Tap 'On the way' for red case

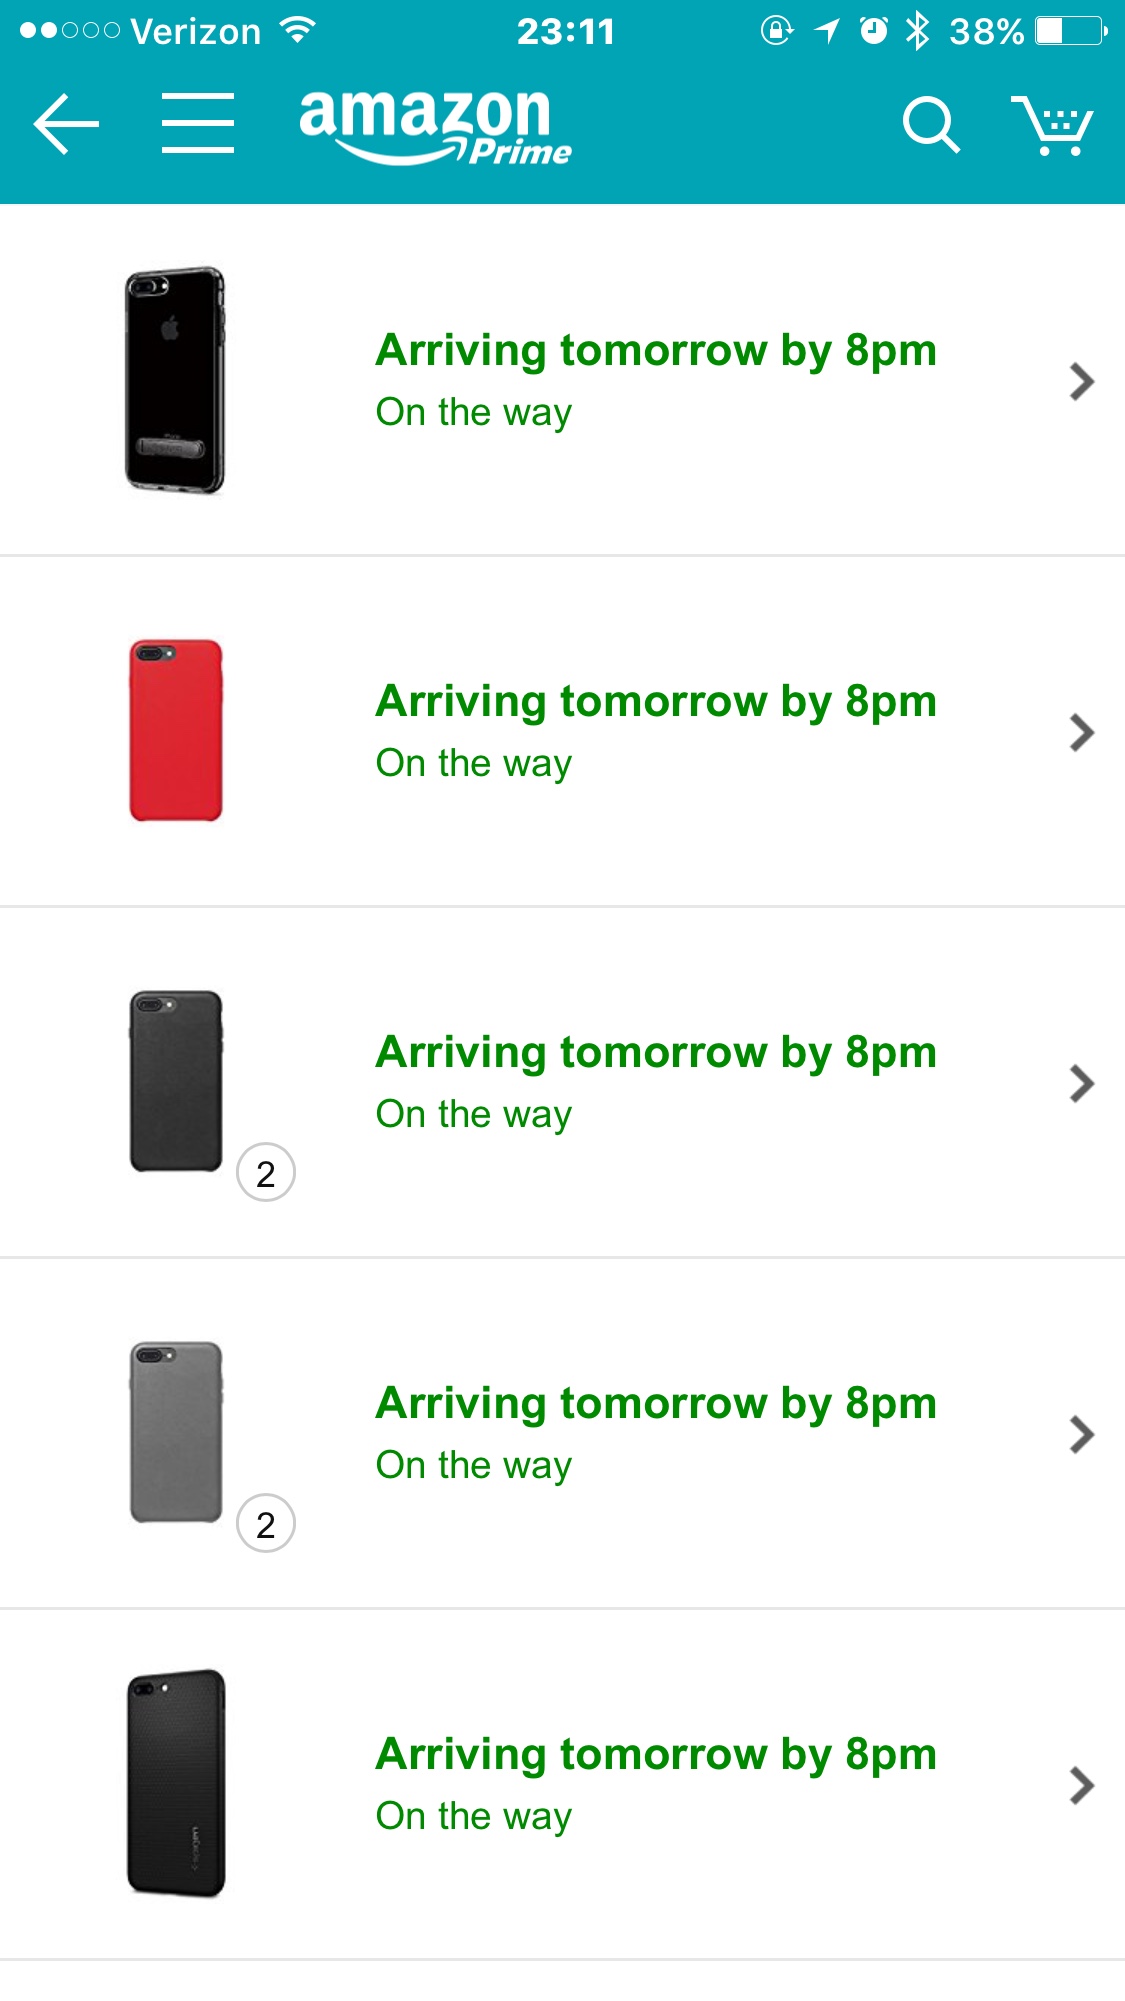(x=474, y=763)
